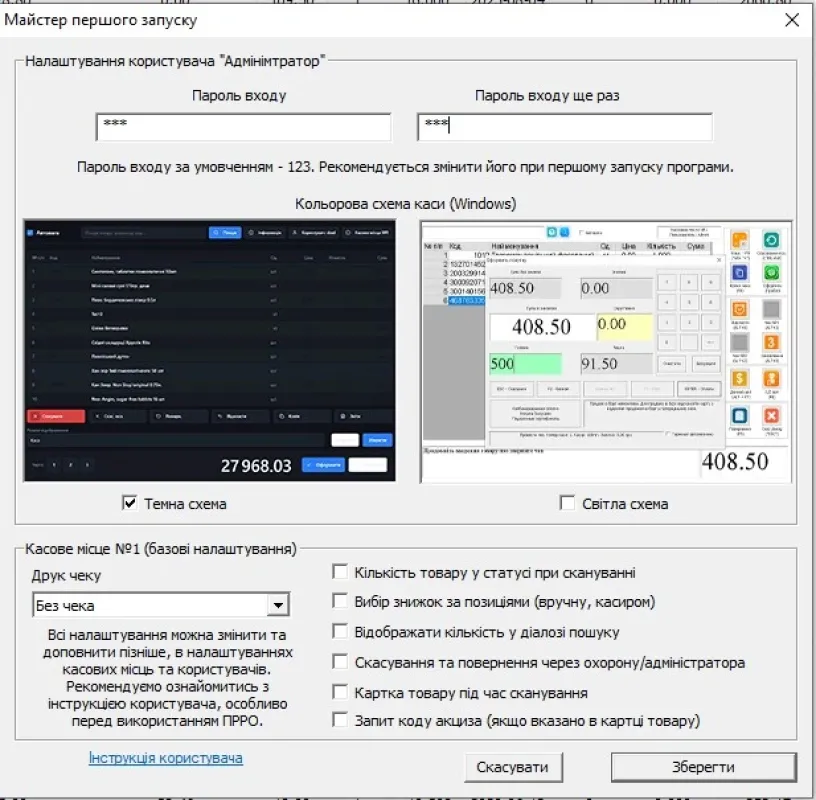Enable 'Кількість товару у статусі при скануванні'
This screenshot has width=816, height=800.
coord(341,573)
